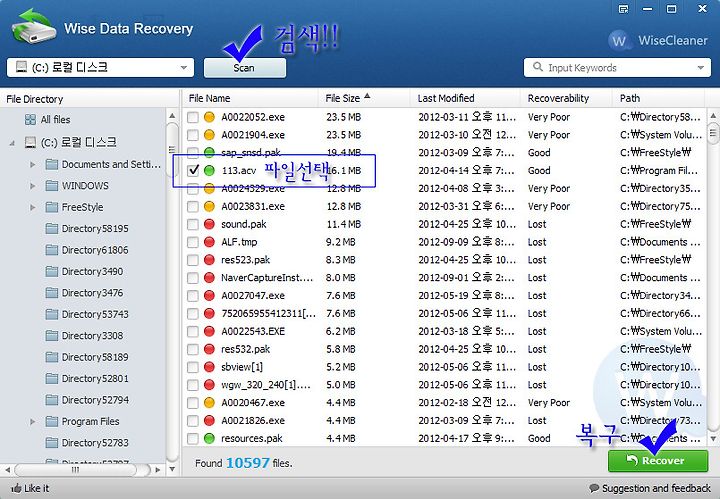Sort by File Name column header
This screenshot has width=720, height=499.
(x=250, y=98)
